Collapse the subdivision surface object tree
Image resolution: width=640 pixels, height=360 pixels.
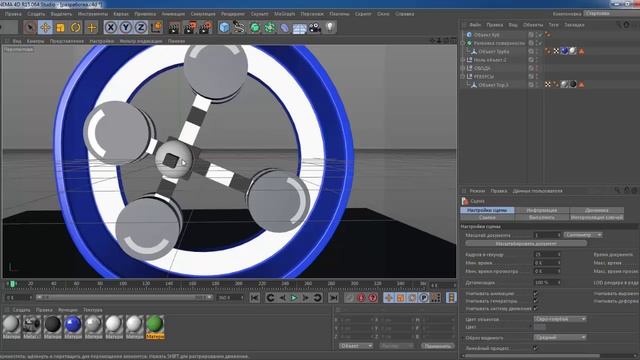[463, 43]
